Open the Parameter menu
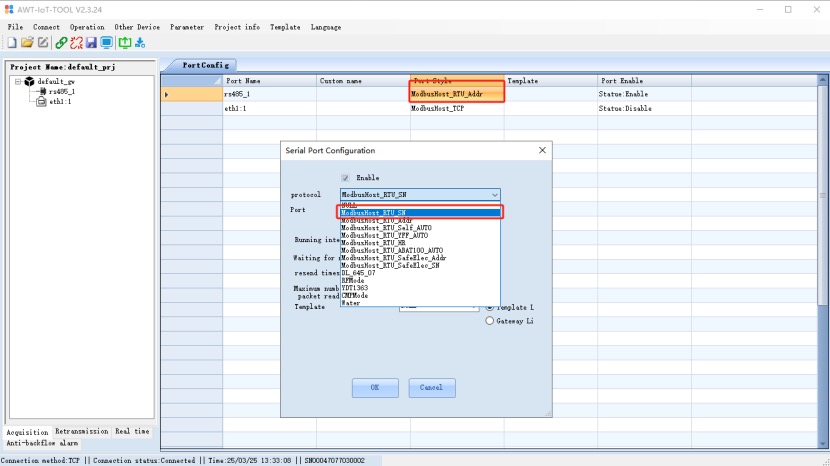The height and width of the screenshot is (466, 830). tap(187, 27)
